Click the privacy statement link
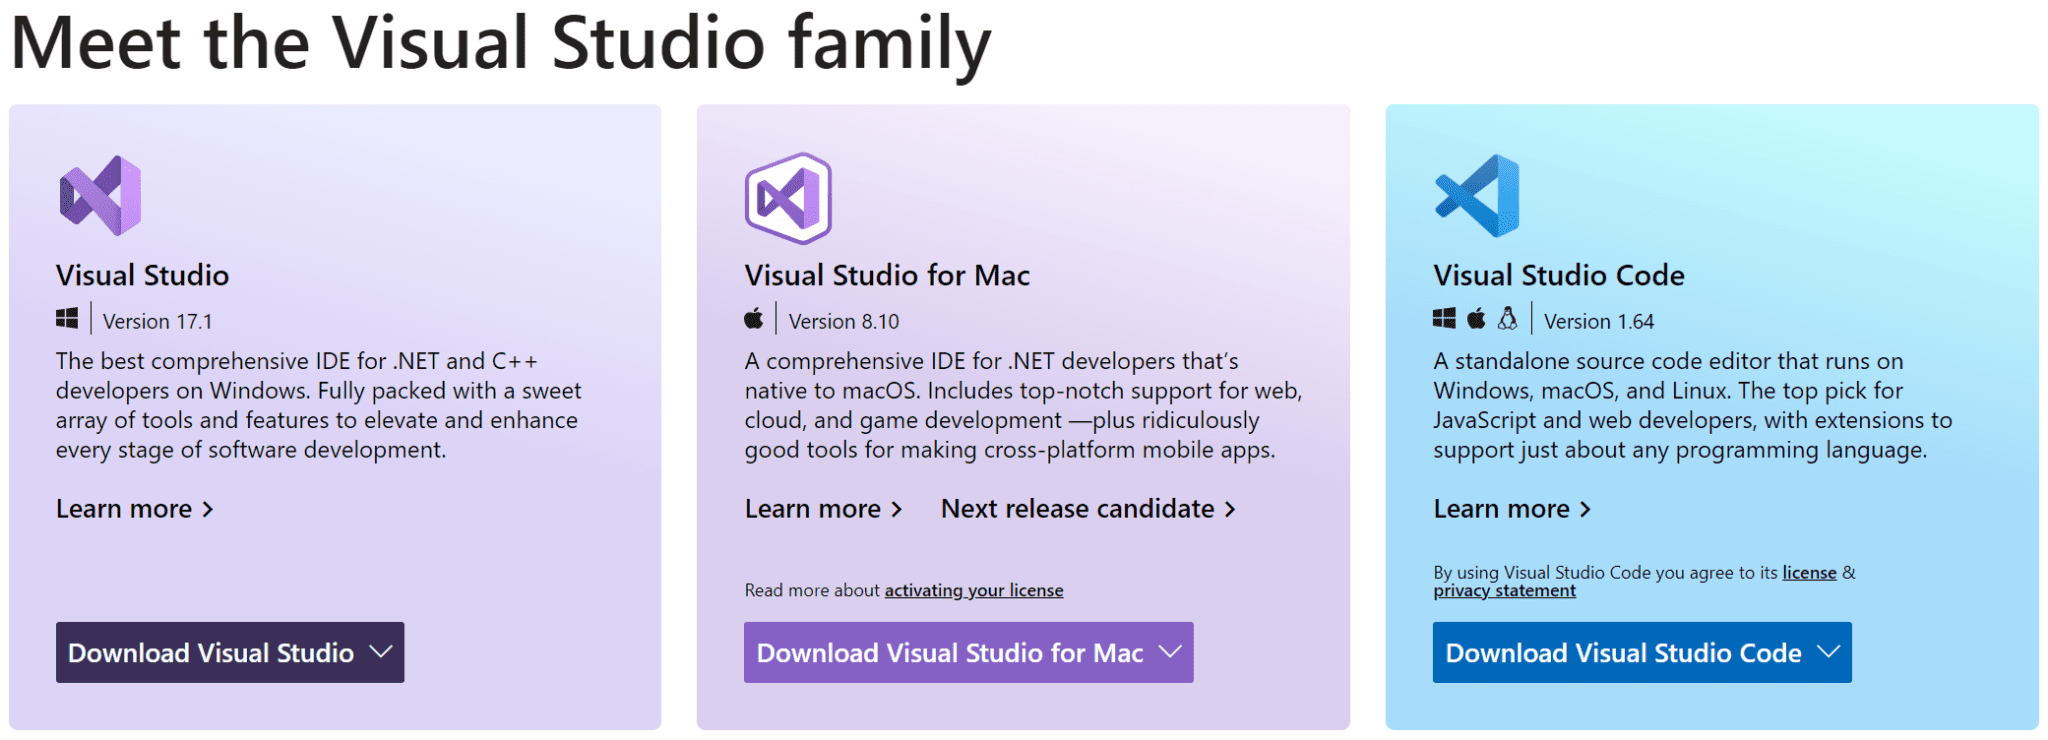This screenshot has width=2048, height=740. [1503, 591]
